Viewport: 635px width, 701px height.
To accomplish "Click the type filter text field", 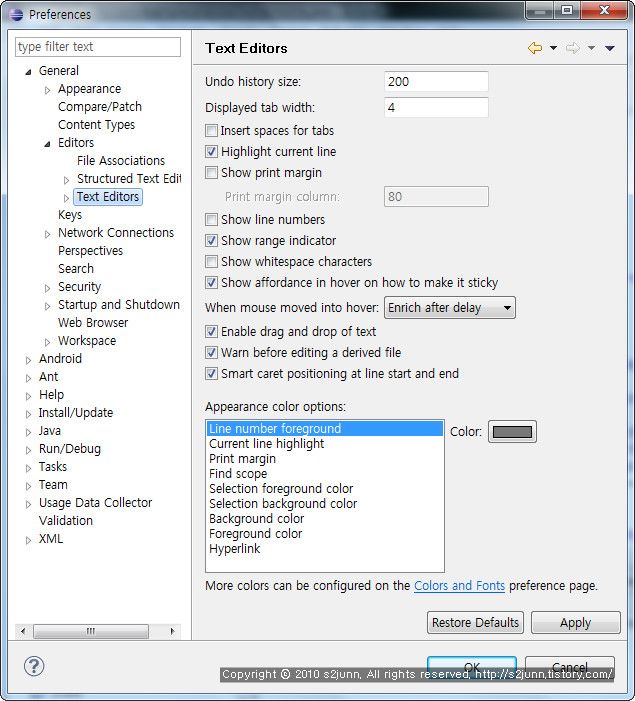I will coord(98,47).
